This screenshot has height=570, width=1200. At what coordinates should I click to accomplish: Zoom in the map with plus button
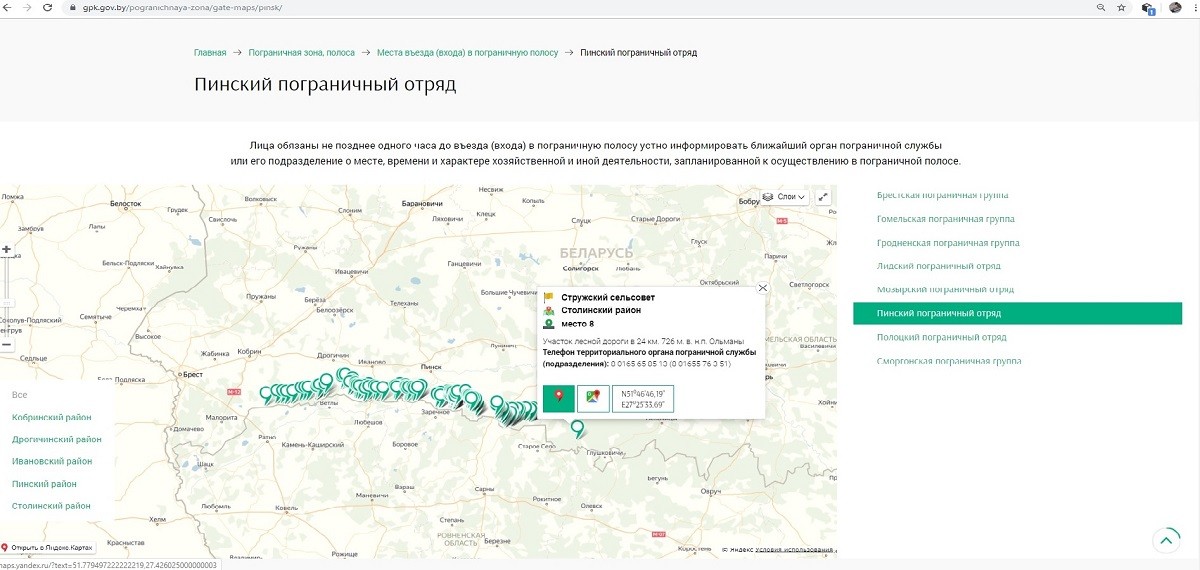point(7,249)
